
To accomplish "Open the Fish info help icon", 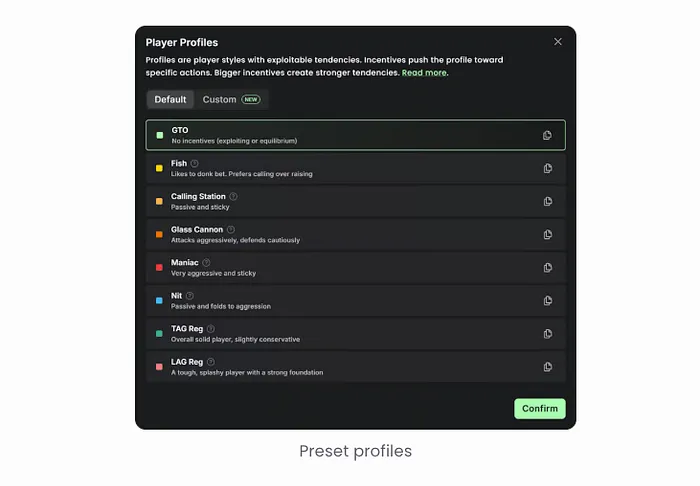I will 195,163.
